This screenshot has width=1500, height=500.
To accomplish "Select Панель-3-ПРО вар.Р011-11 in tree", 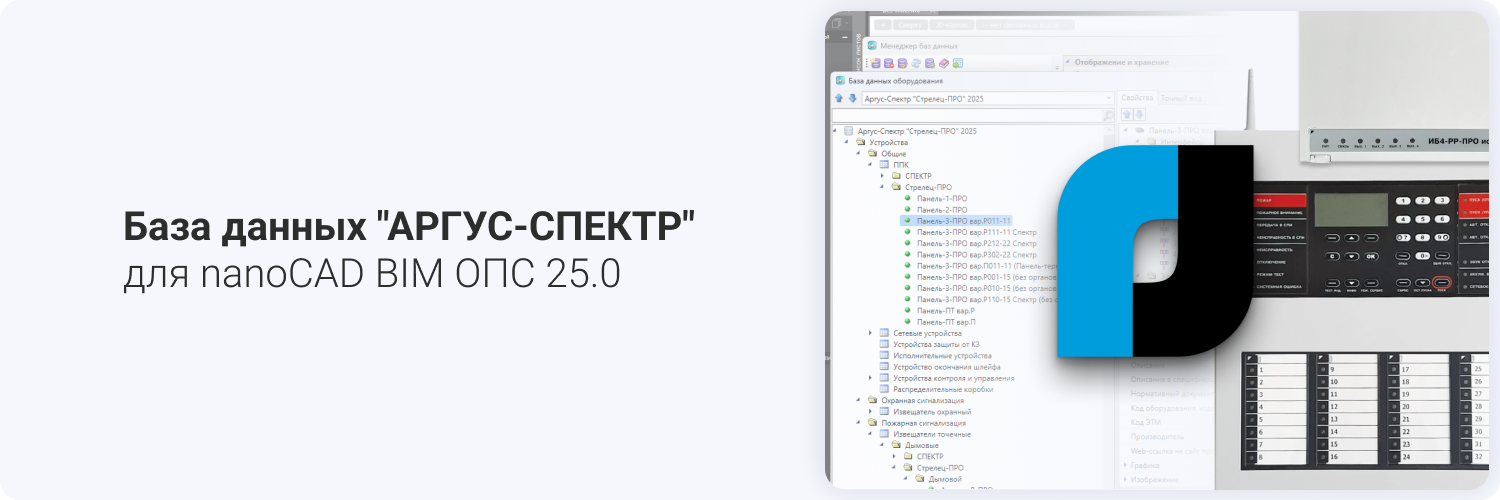I will point(964,220).
